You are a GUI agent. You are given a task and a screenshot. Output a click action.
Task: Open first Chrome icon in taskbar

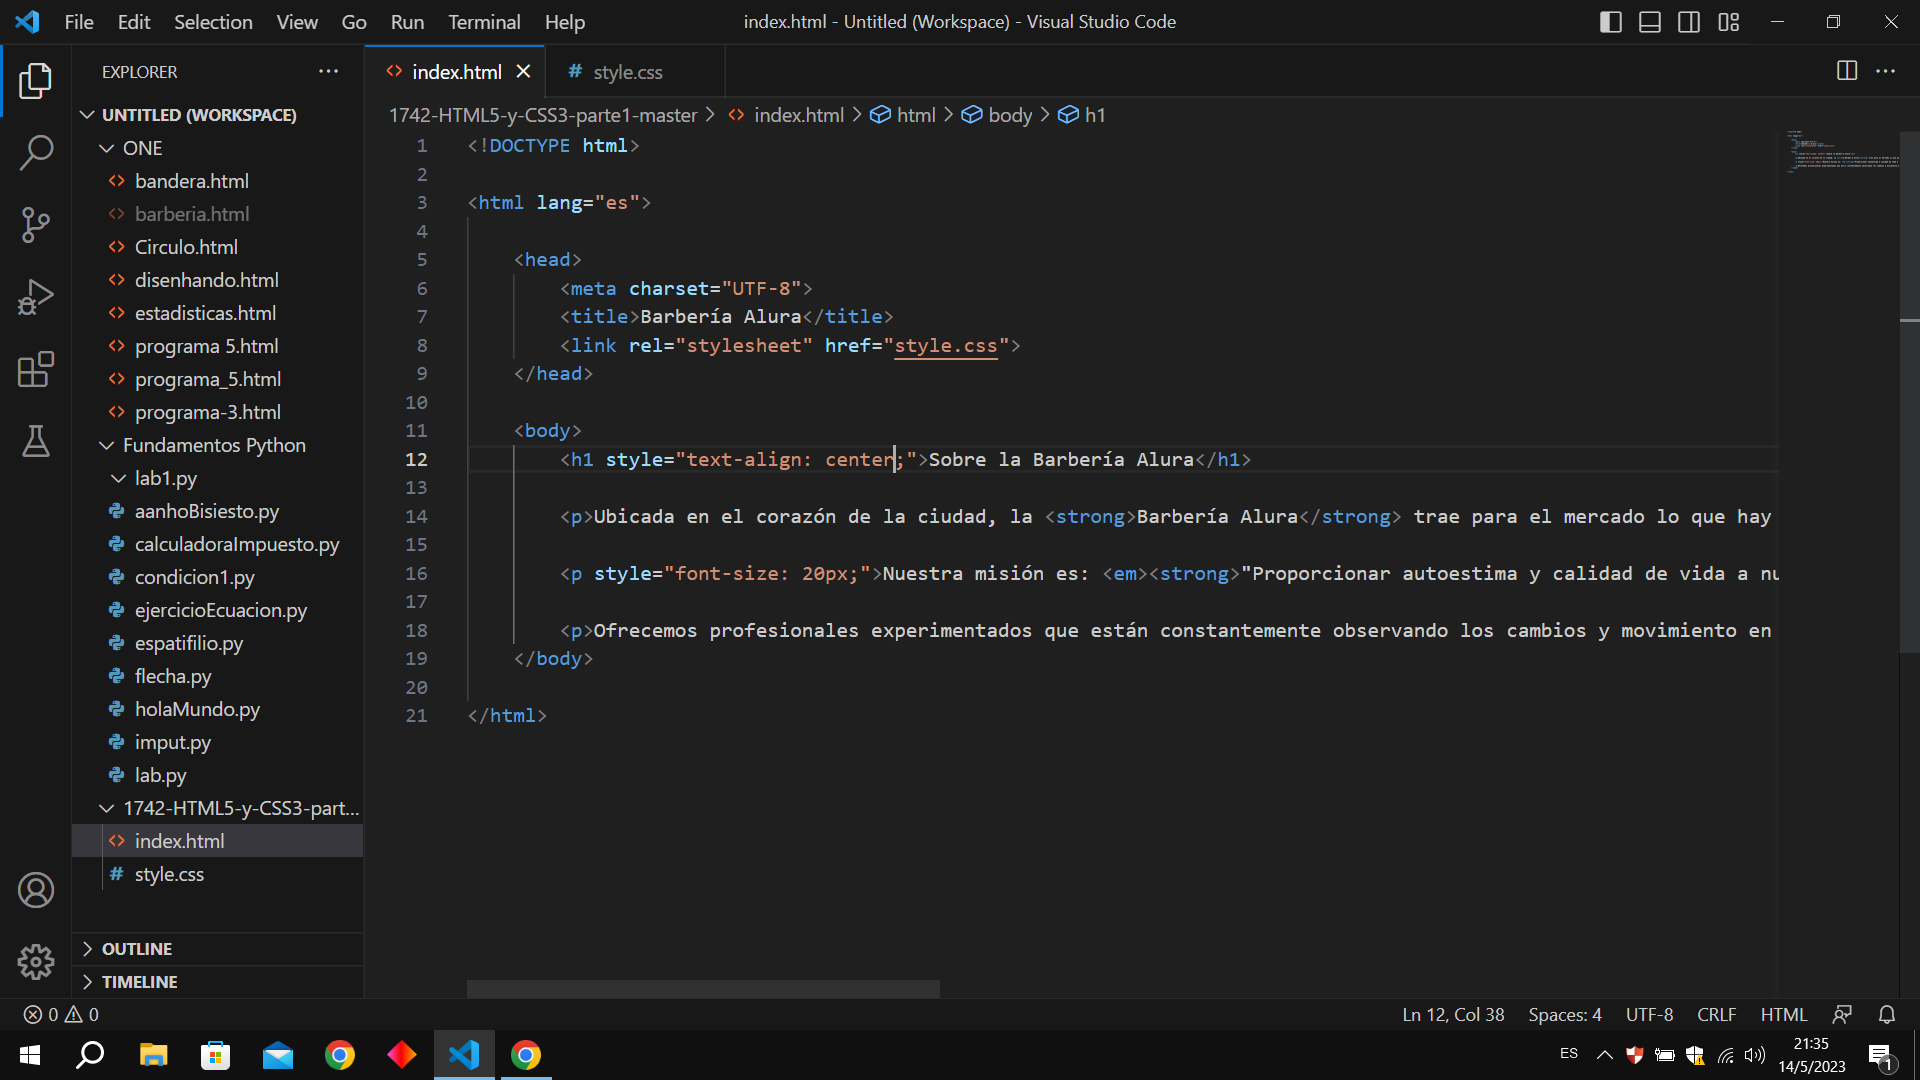coord(340,1055)
